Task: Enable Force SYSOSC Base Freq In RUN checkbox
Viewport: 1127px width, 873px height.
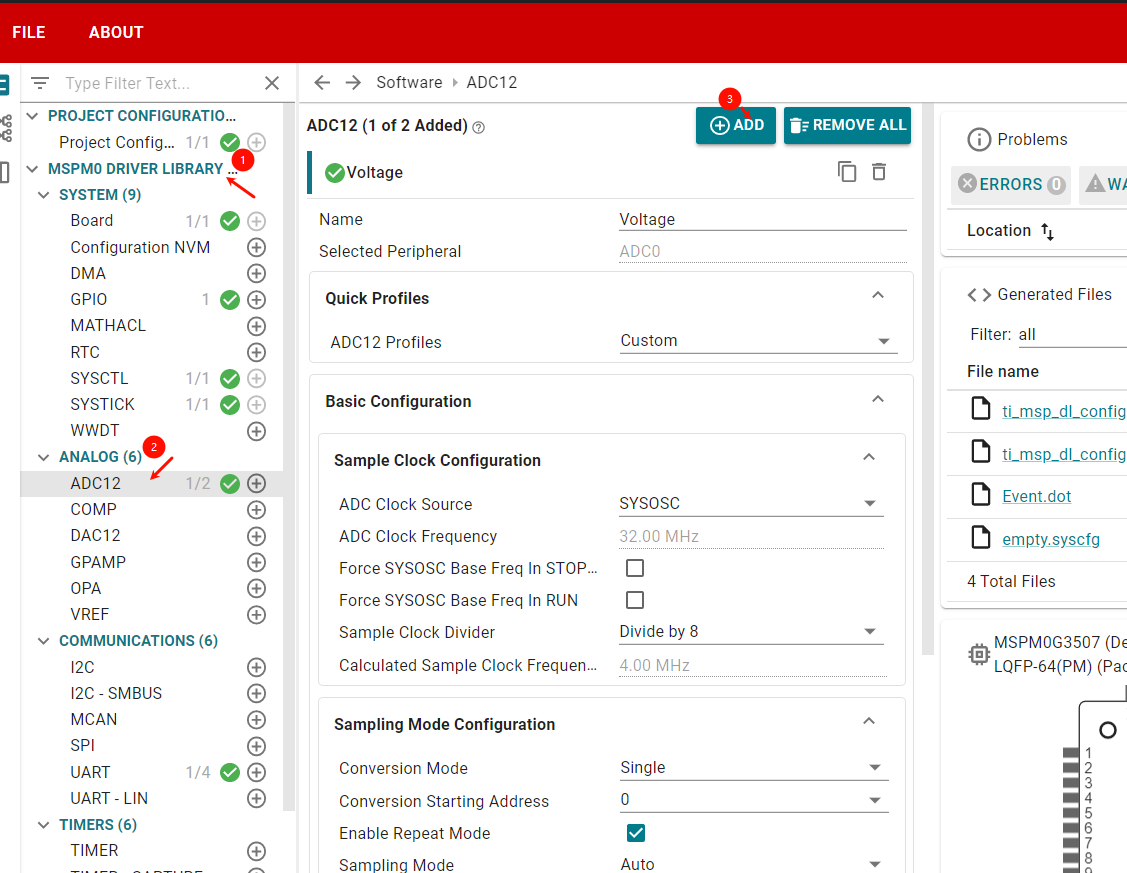Action: (x=635, y=600)
